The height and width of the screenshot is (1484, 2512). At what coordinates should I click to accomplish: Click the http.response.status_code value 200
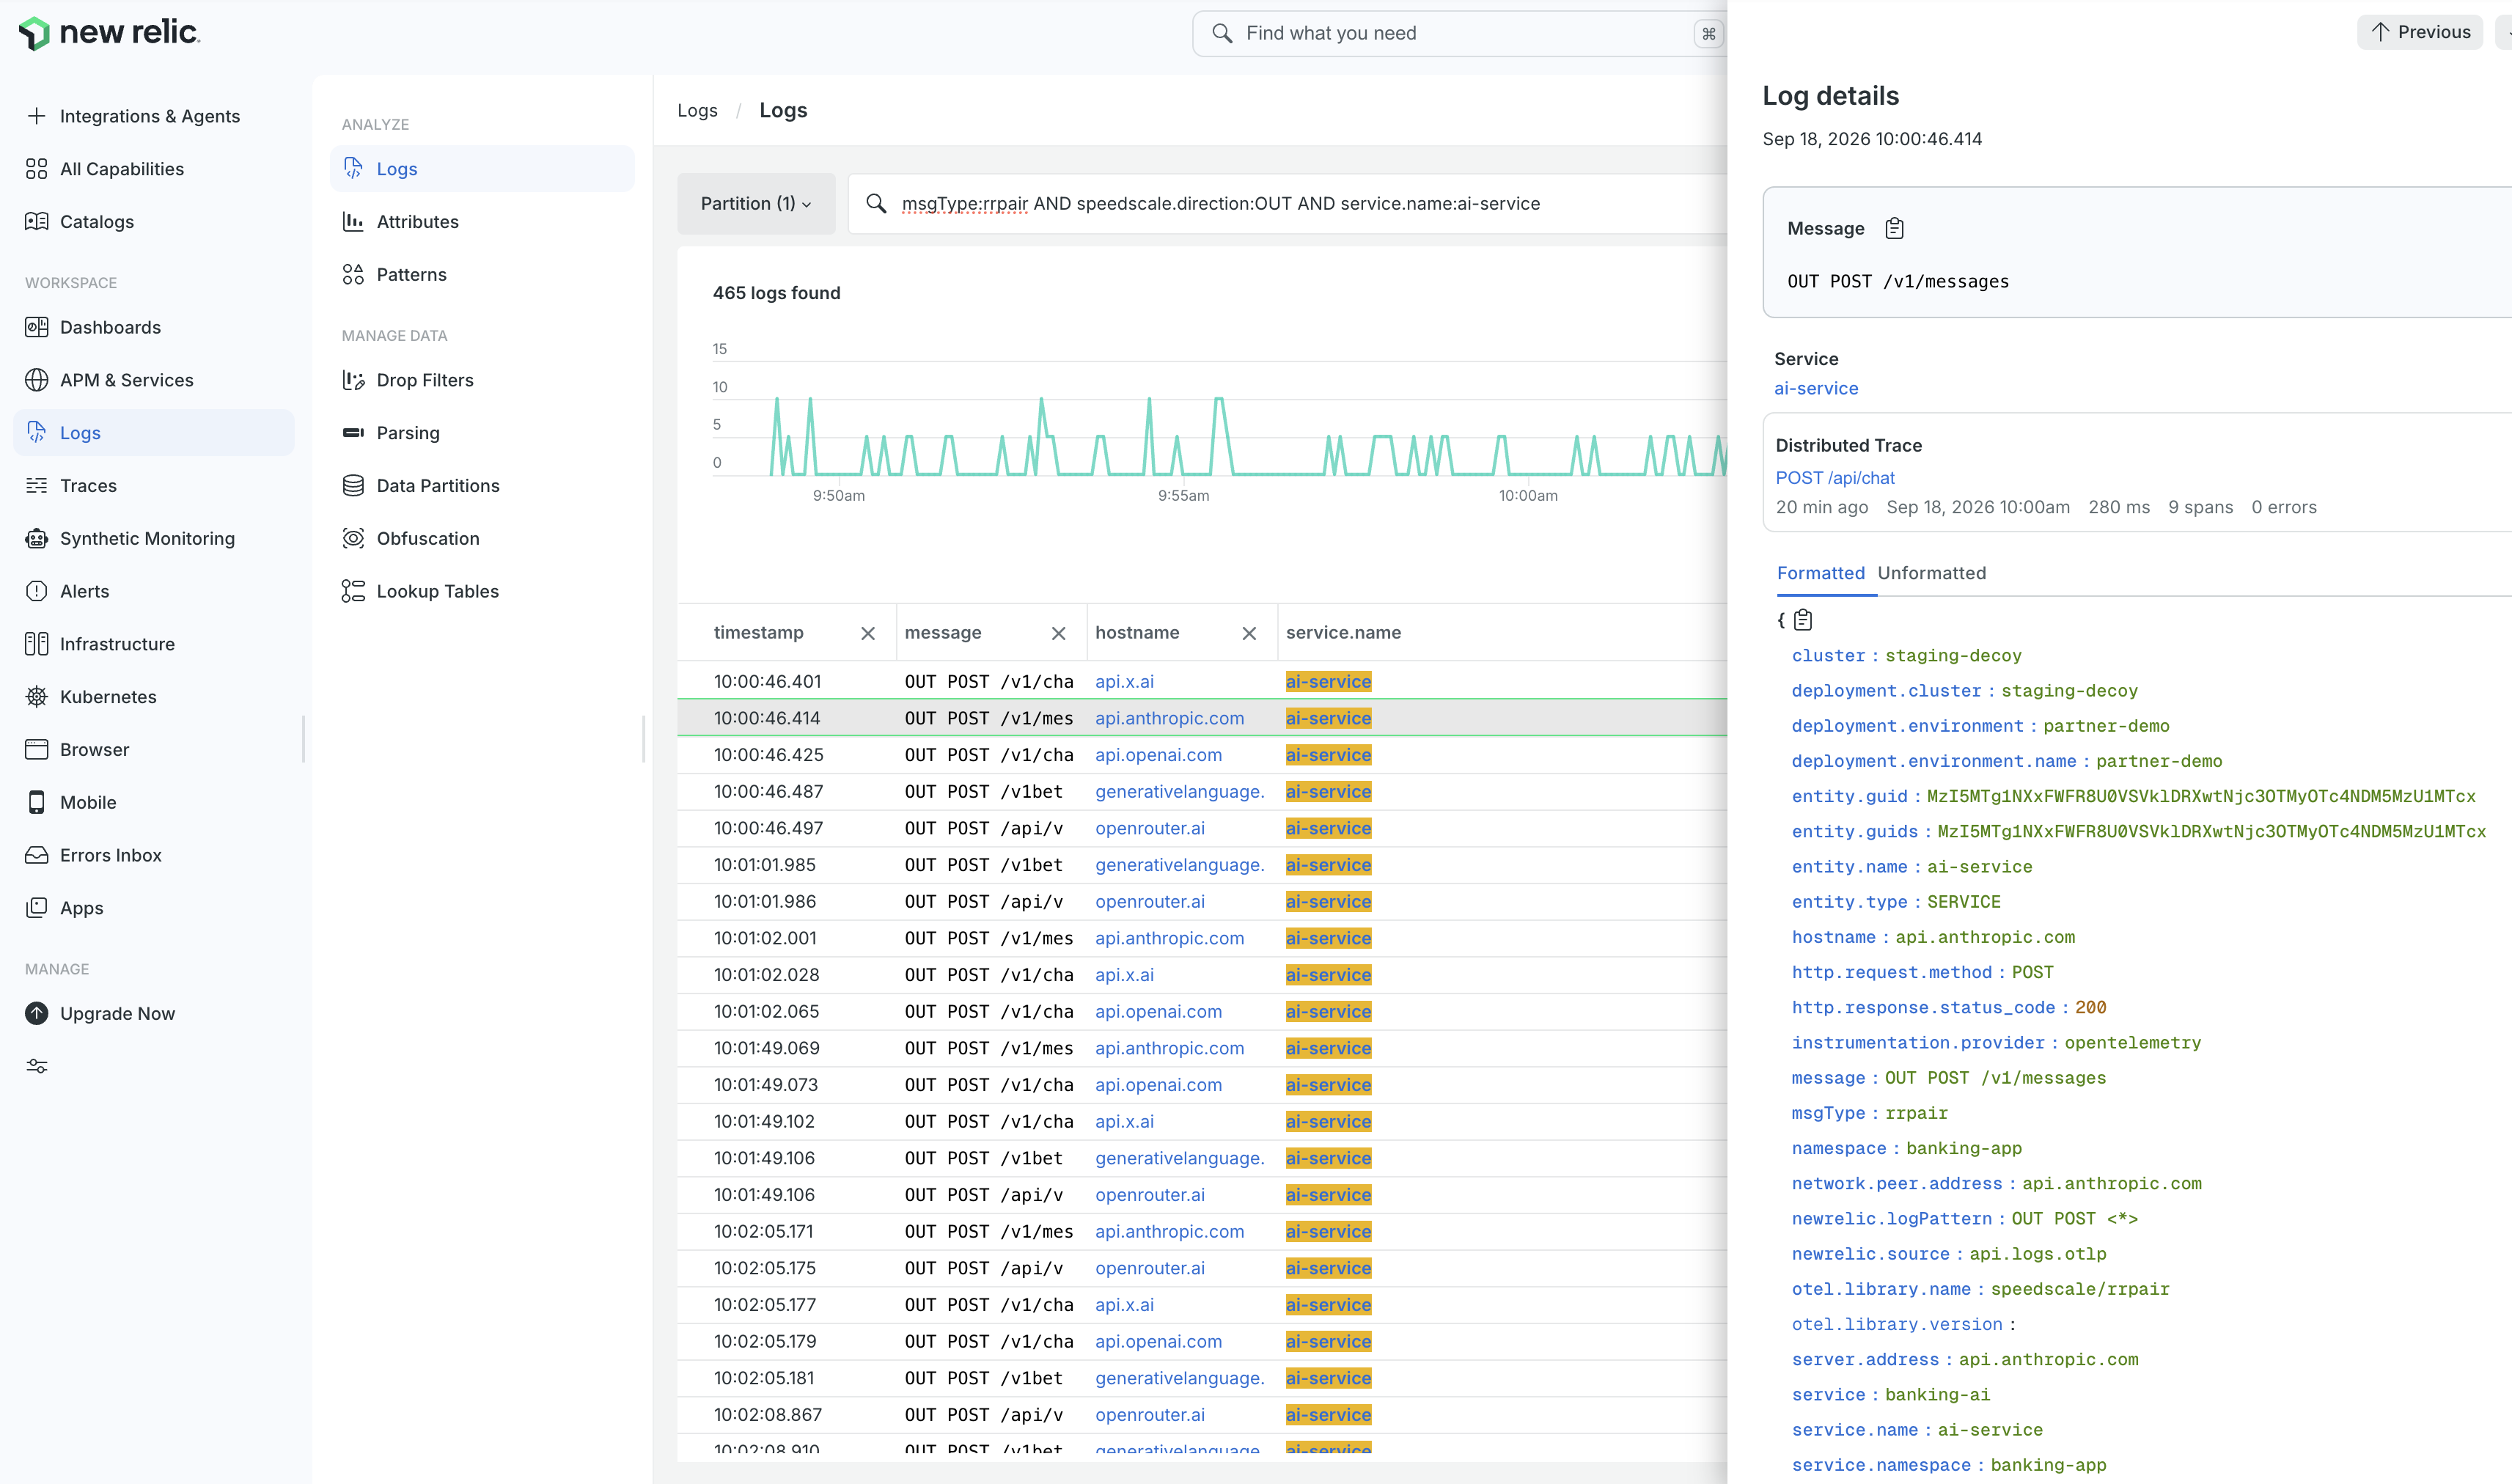point(2090,1008)
